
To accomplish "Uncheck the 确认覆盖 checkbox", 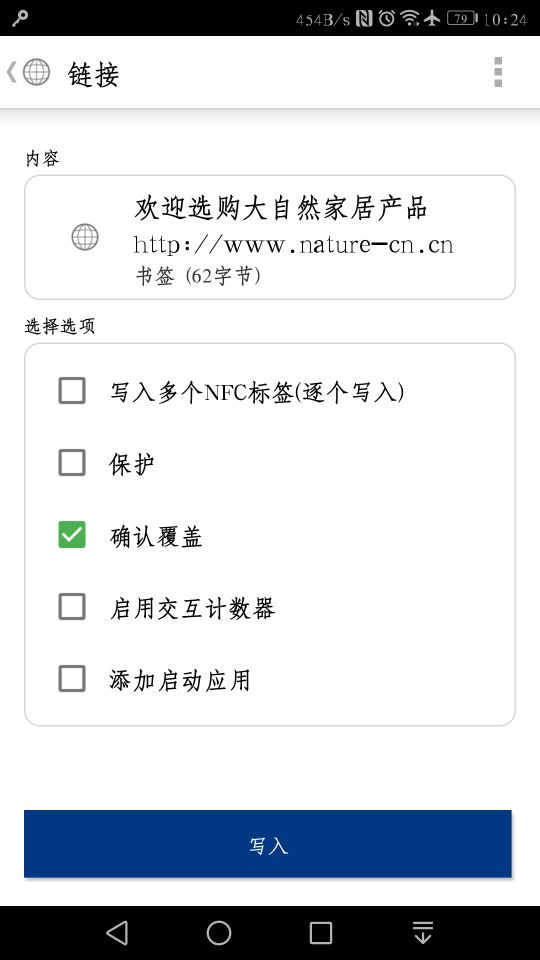I will pyautogui.click(x=72, y=535).
